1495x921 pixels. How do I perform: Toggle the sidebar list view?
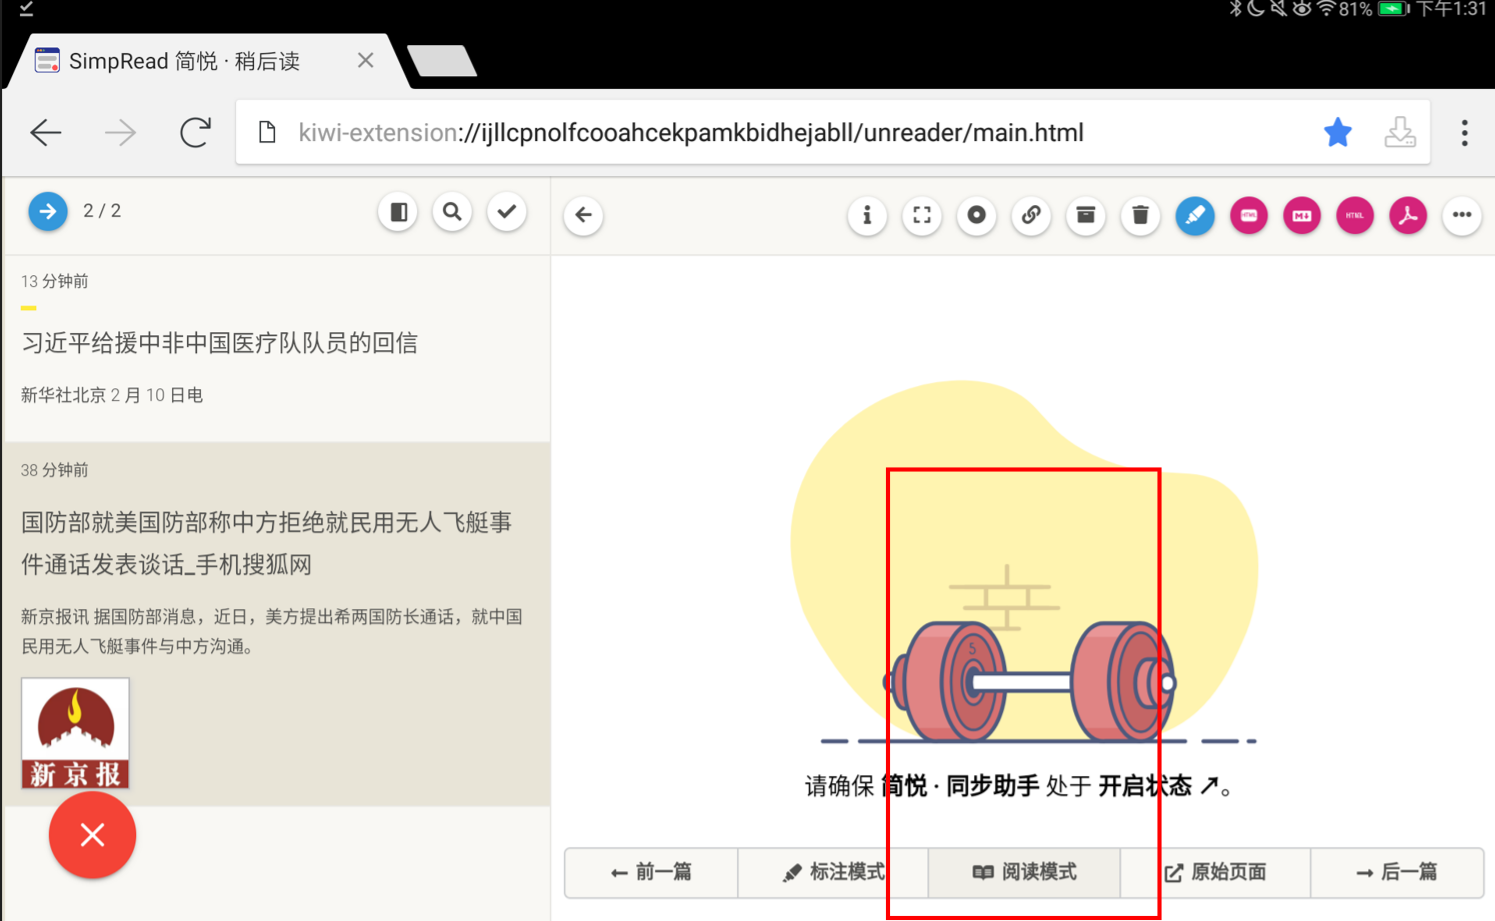[x=397, y=211]
